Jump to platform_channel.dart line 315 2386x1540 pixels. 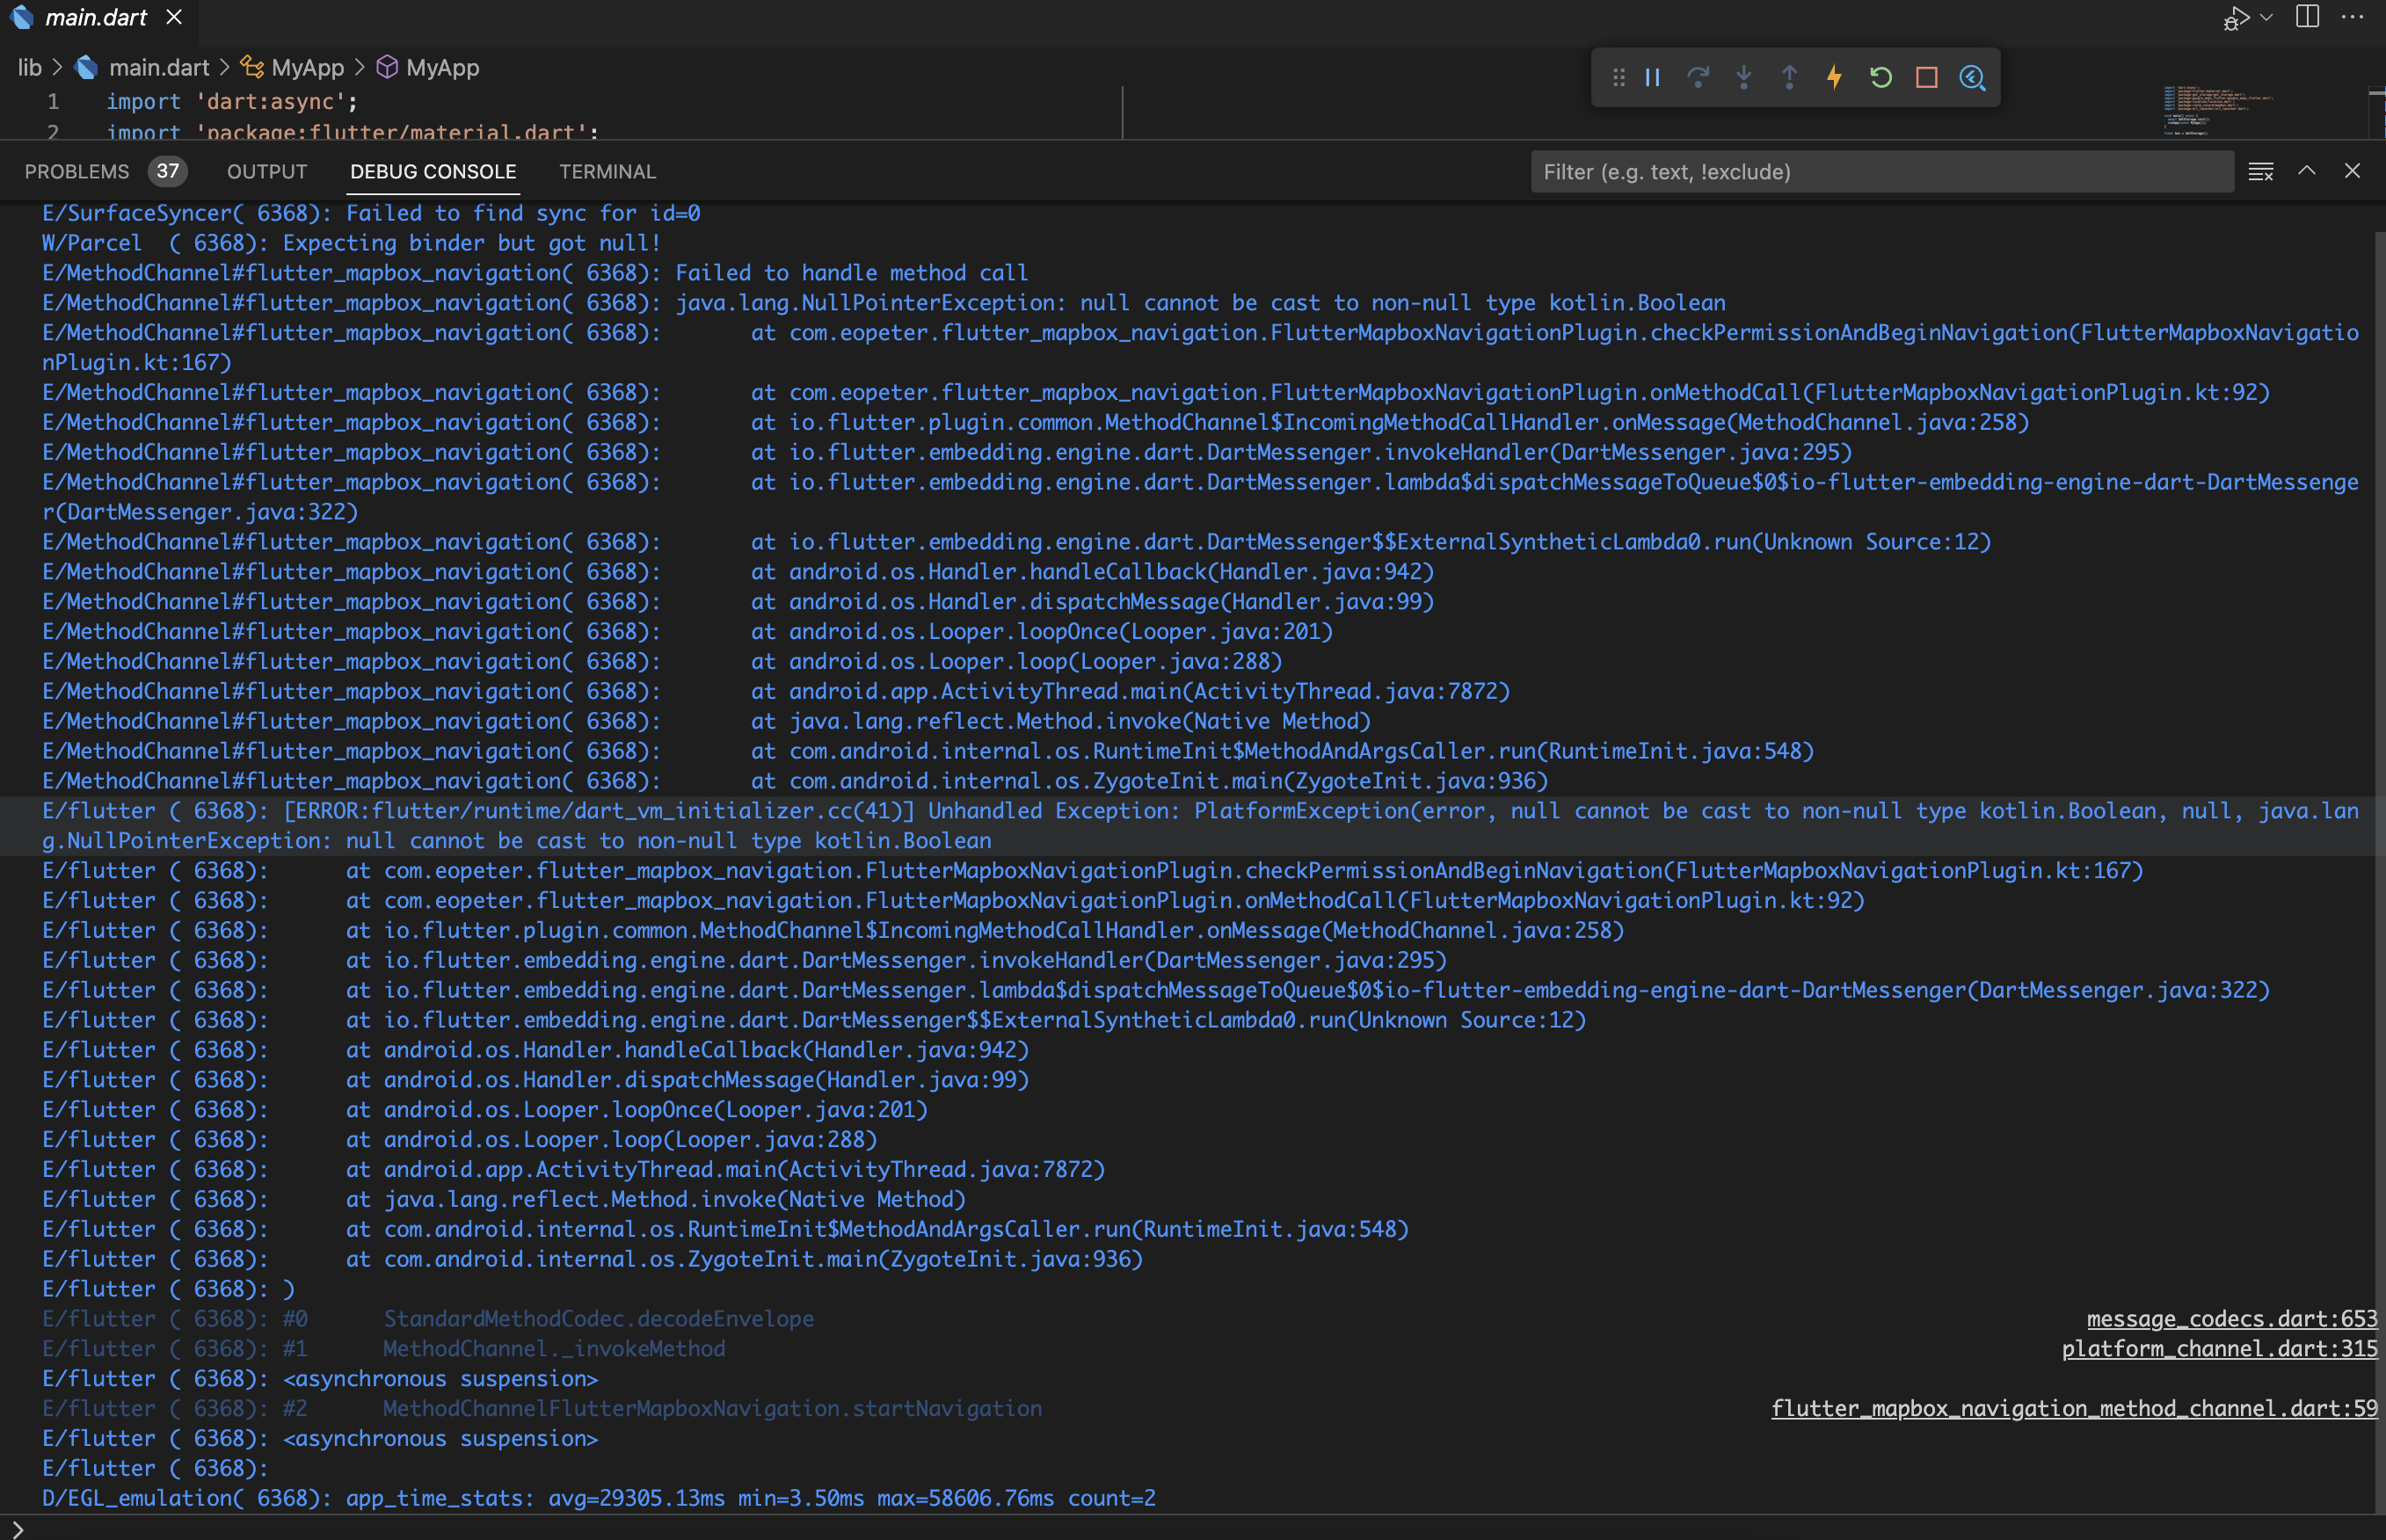(x=2218, y=1348)
